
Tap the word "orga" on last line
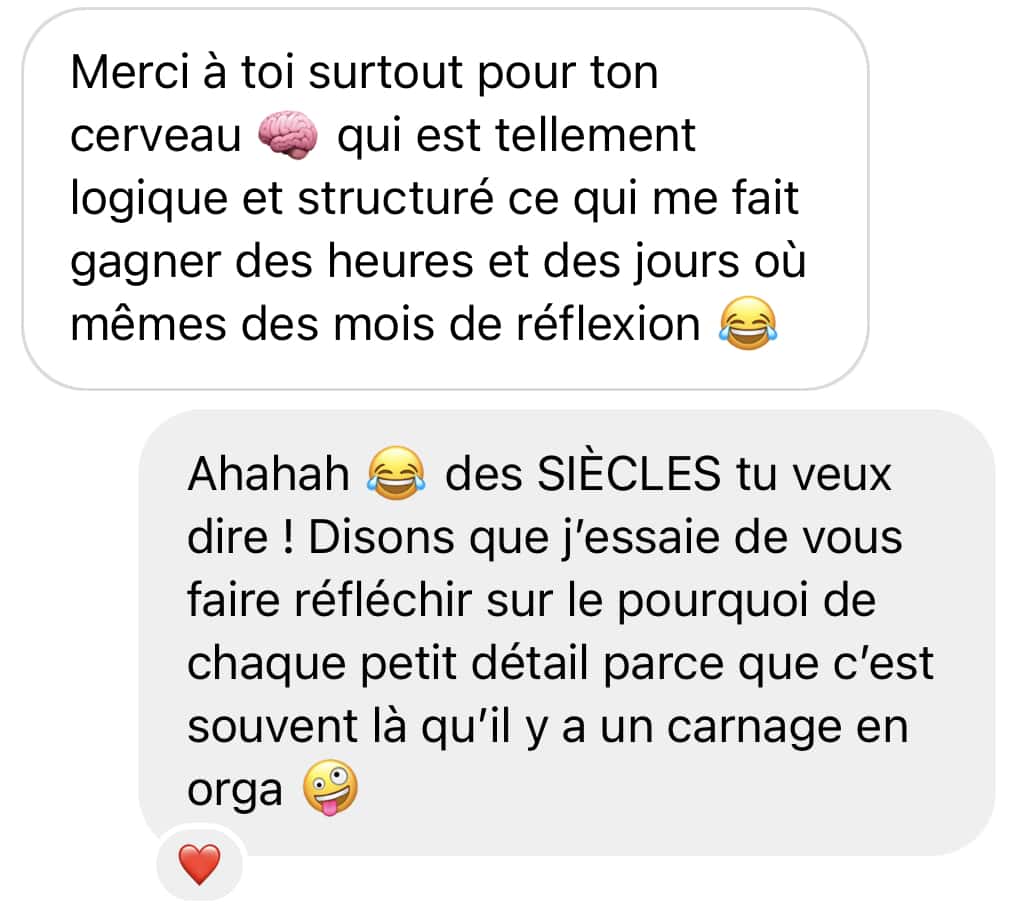pyautogui.click(x=235, y=792)
